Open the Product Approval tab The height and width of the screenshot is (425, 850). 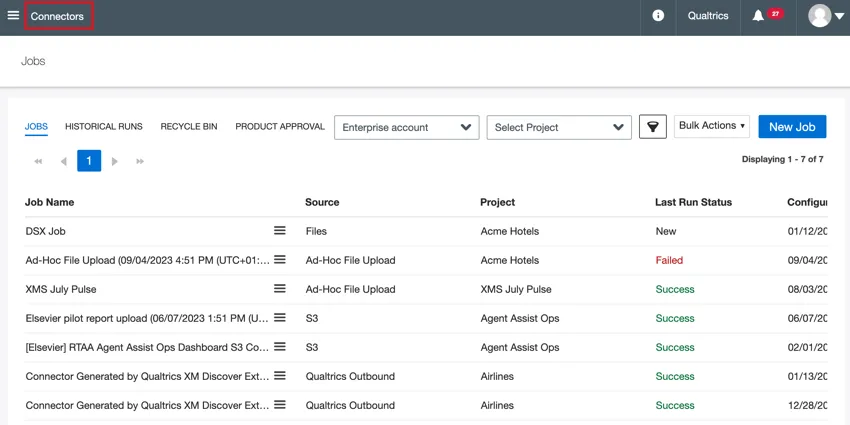pyautogui.click(x=280, y=127)
